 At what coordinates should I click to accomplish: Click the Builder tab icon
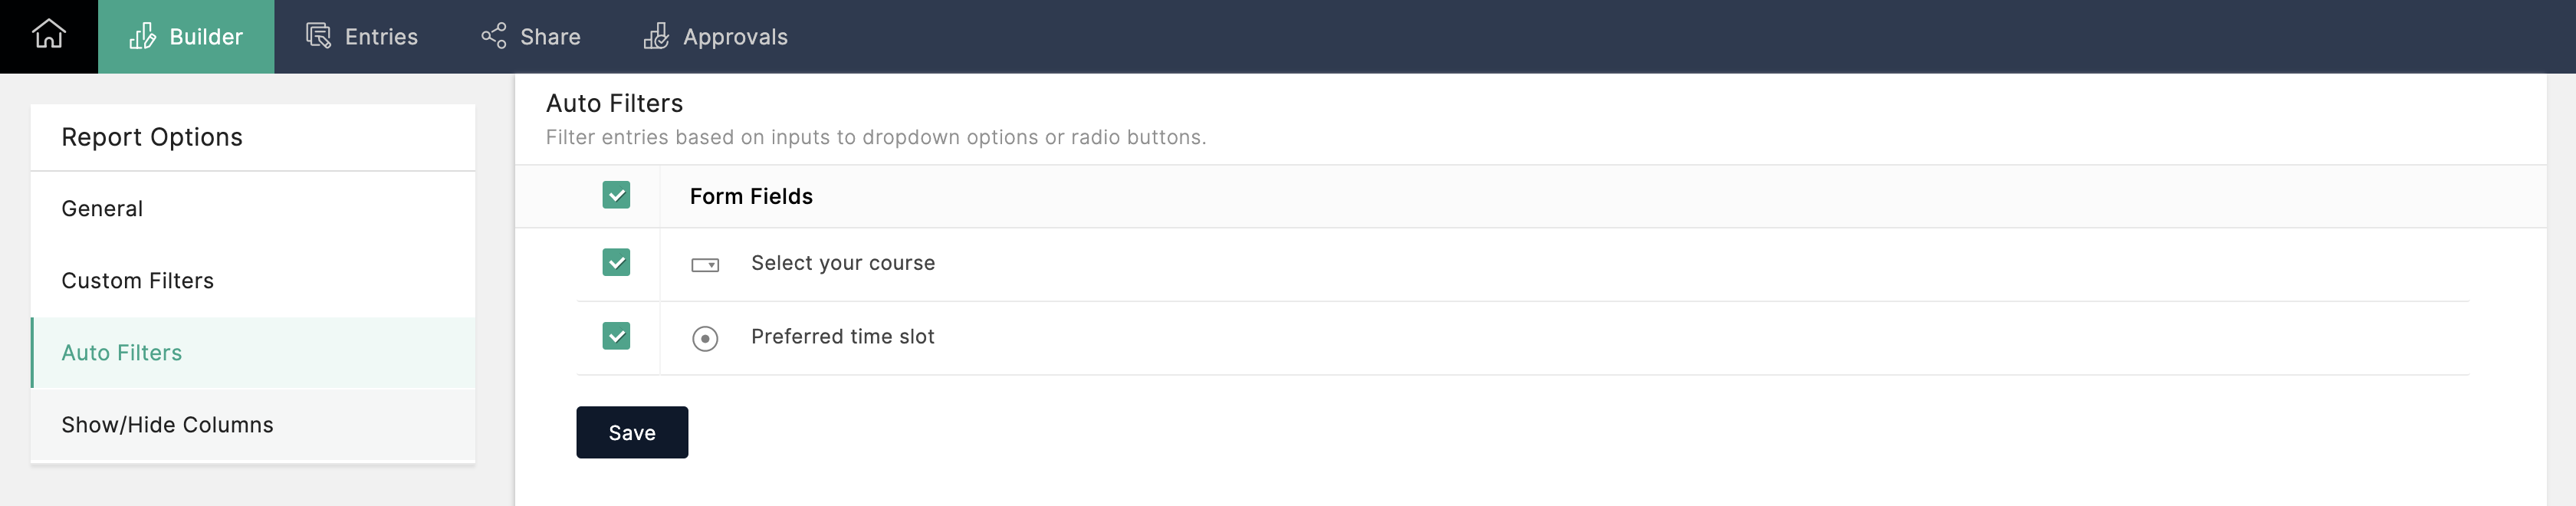tap(142, 36)
